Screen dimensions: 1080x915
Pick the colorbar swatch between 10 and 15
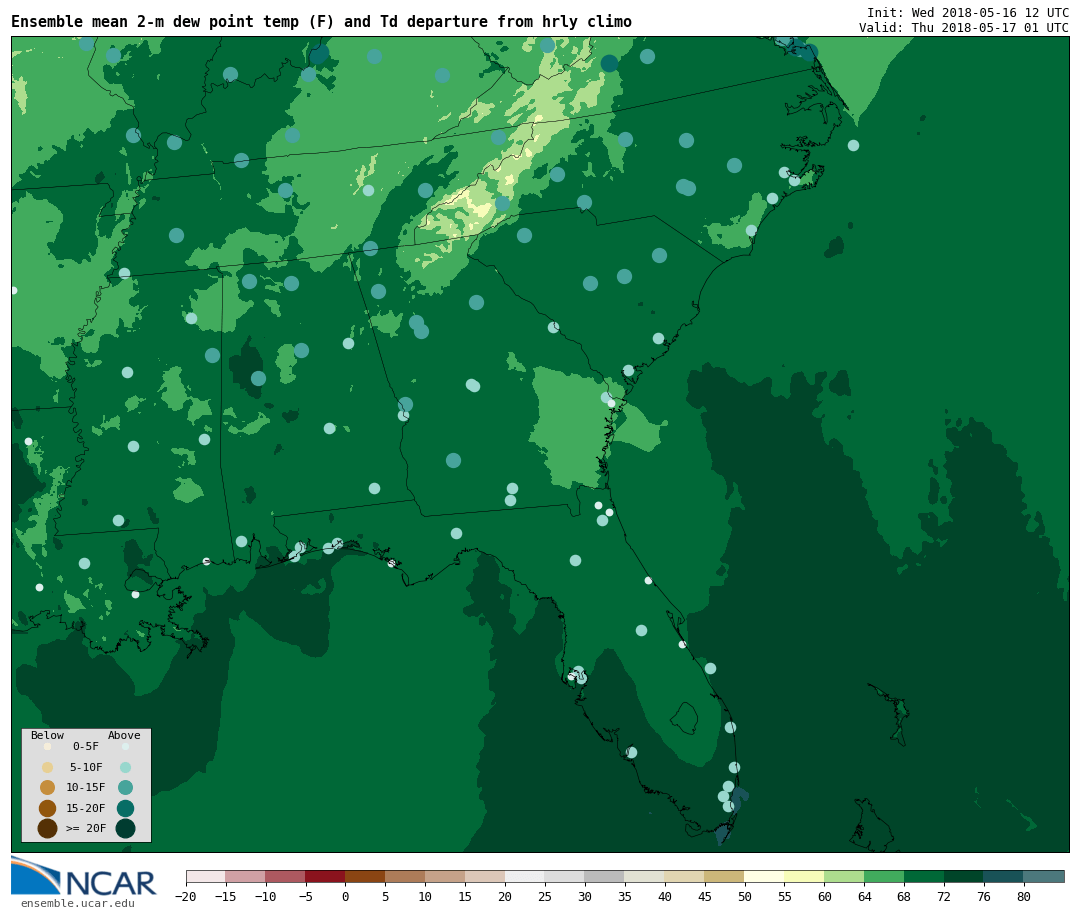click(445, 877)
